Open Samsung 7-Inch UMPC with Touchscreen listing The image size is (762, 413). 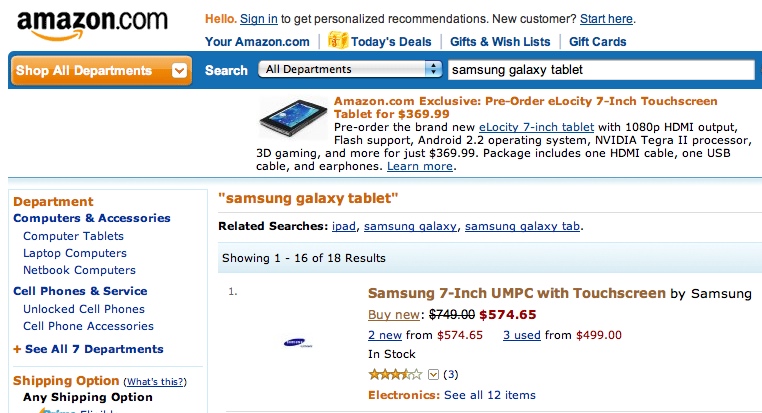(x=516, y=293)
